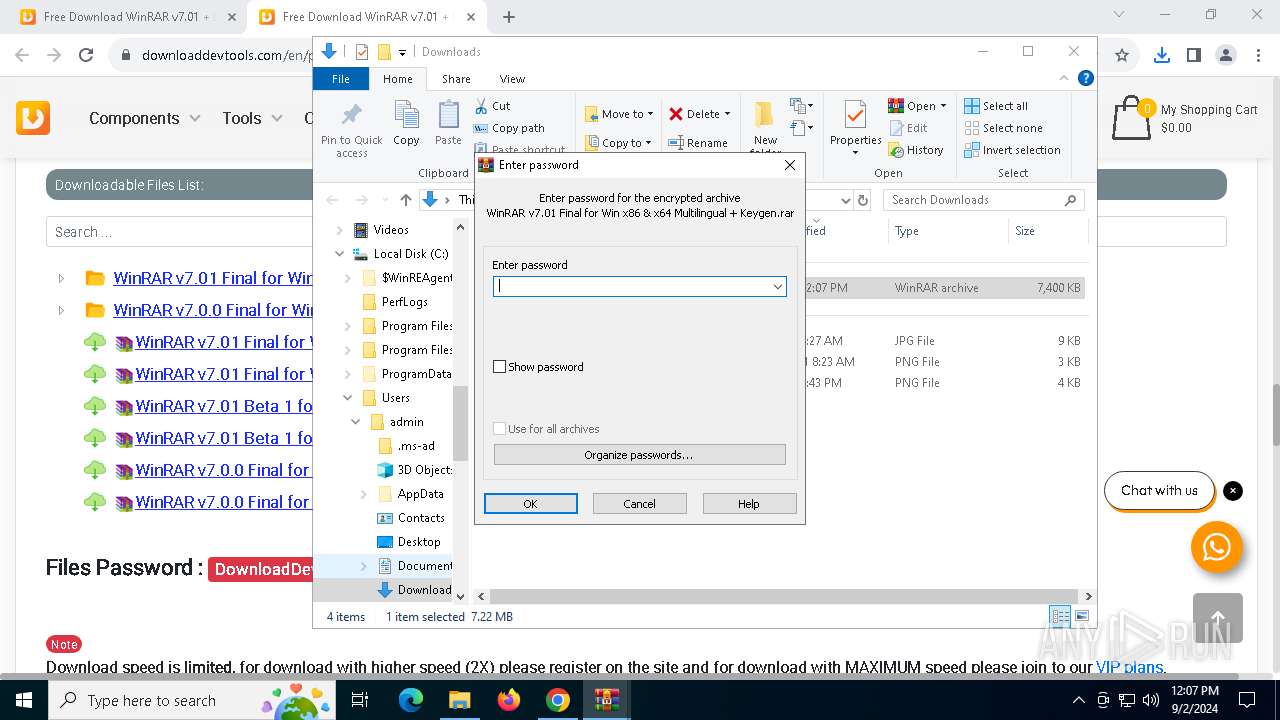Expand the Tools site menu

252,118
